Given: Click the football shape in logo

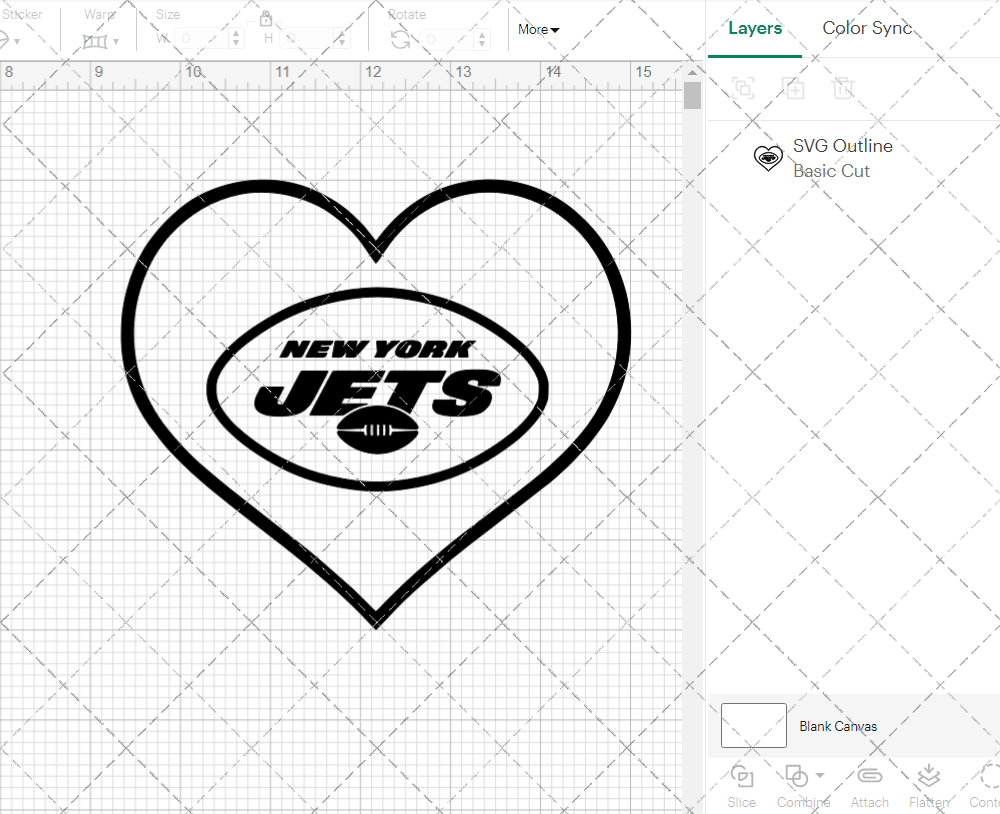Looking at the screenshot, I should [378, 430].
